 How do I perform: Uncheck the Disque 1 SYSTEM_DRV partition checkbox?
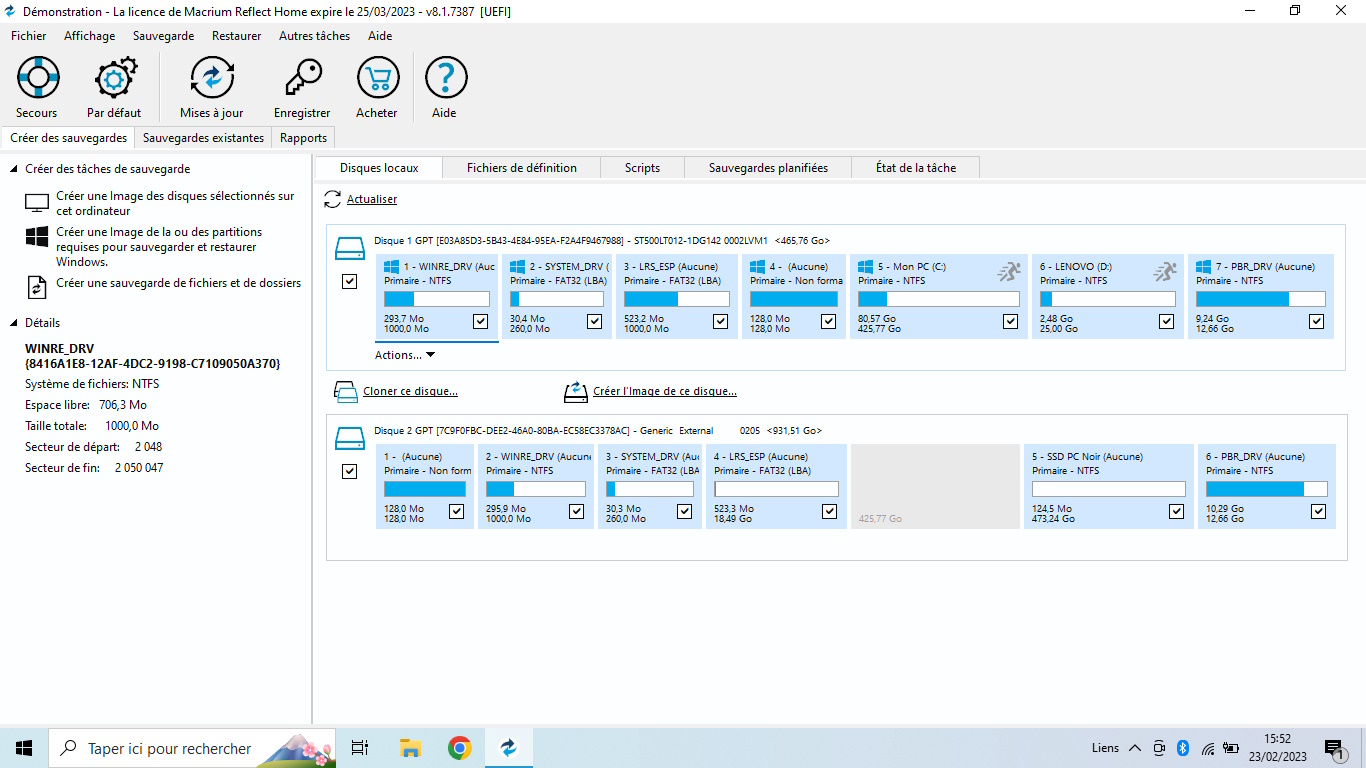(x=595, y=321)
